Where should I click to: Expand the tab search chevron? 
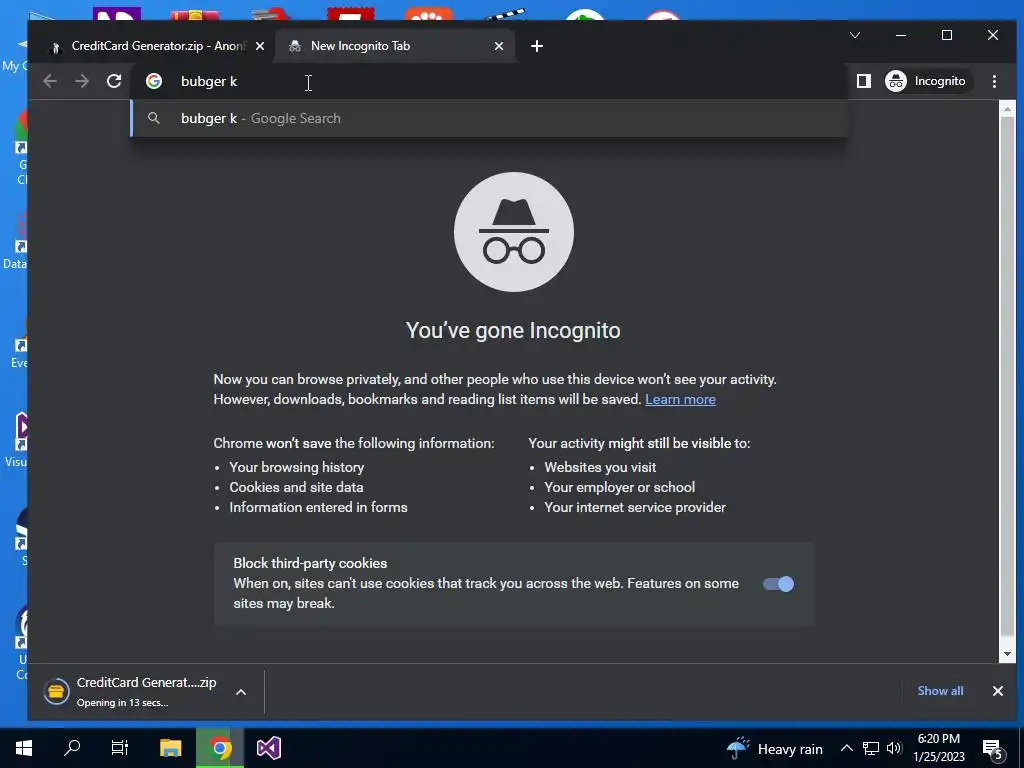click(855, 35)
